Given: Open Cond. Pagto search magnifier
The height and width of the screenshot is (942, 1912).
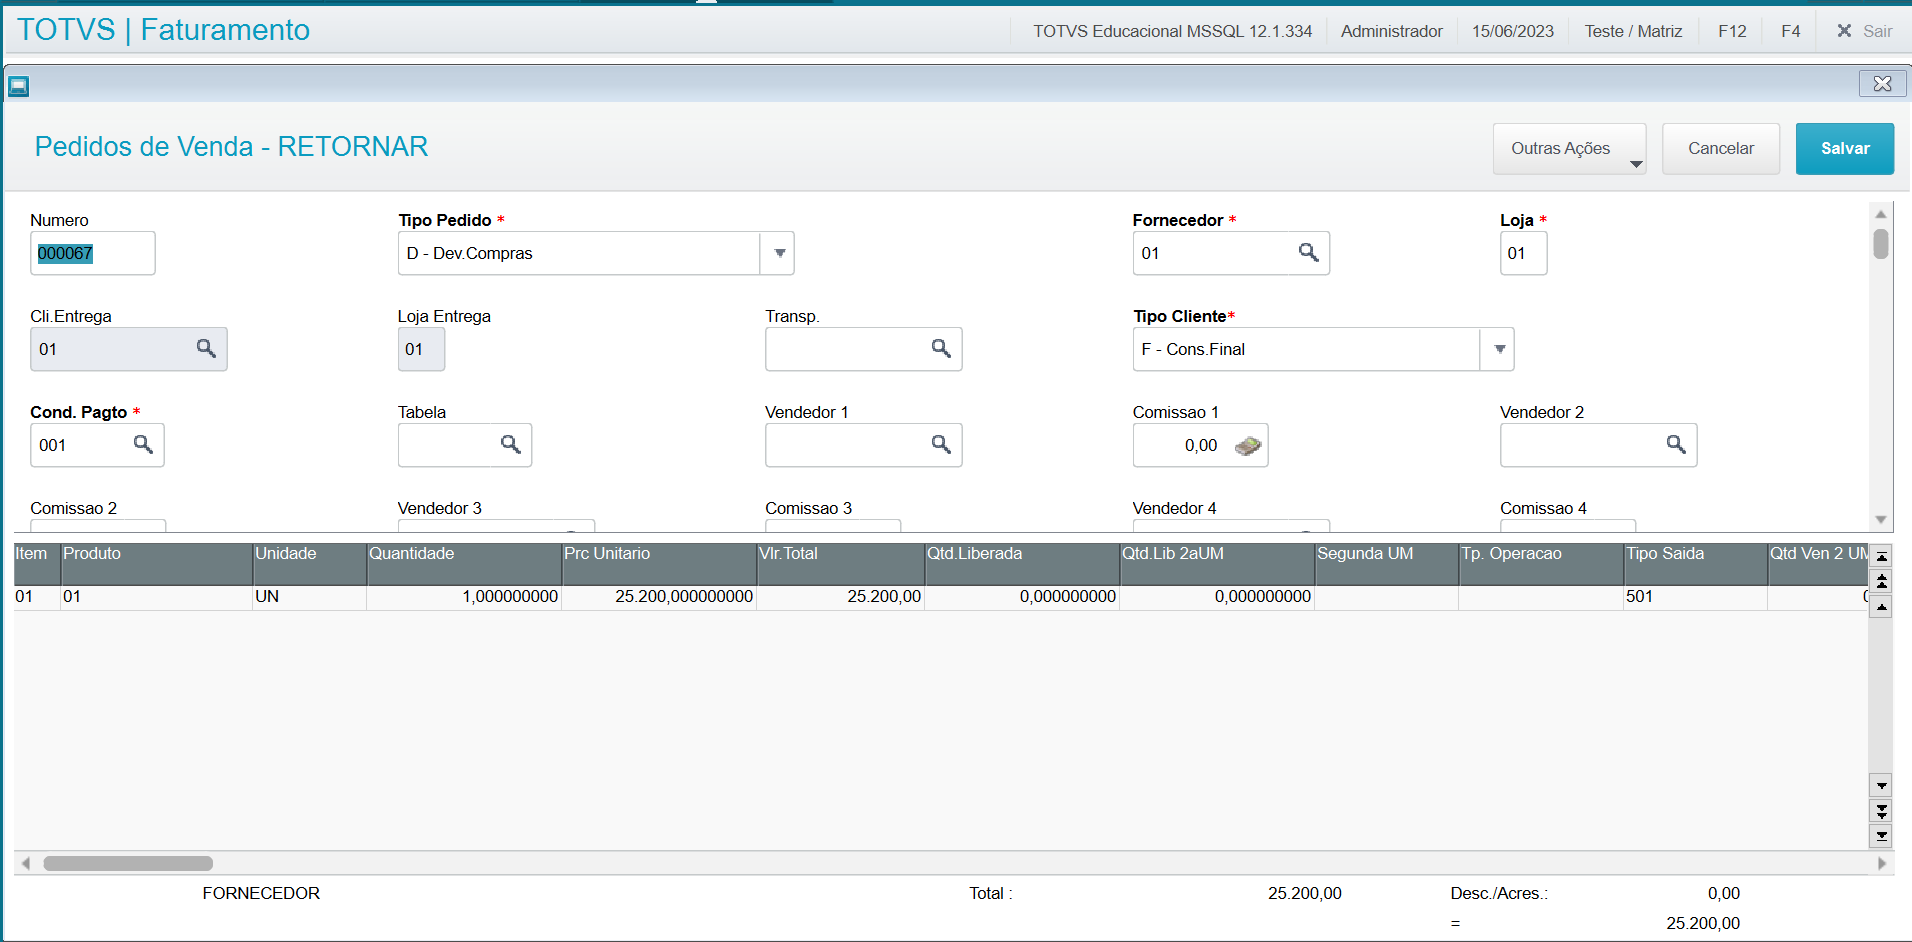Looking at the screenshot, I should click(143, 444).
